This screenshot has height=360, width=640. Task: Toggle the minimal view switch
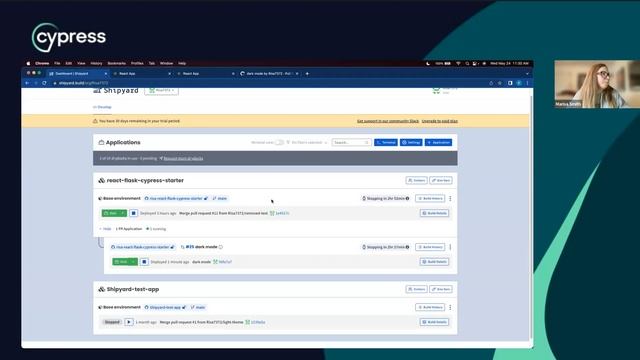[x=279, y=142]
